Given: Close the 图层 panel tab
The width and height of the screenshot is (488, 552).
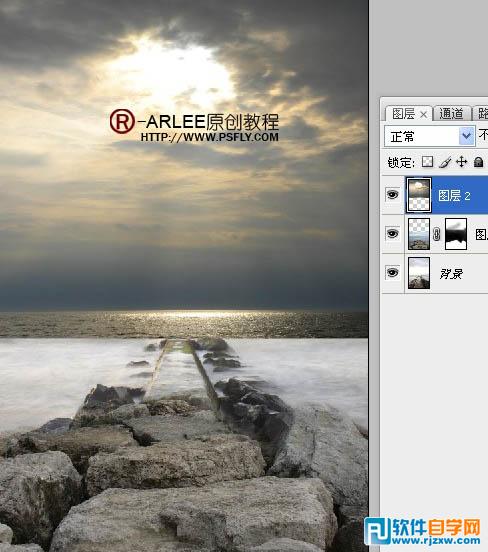Looking at the screenshot, I should click(x=424, y=114).
